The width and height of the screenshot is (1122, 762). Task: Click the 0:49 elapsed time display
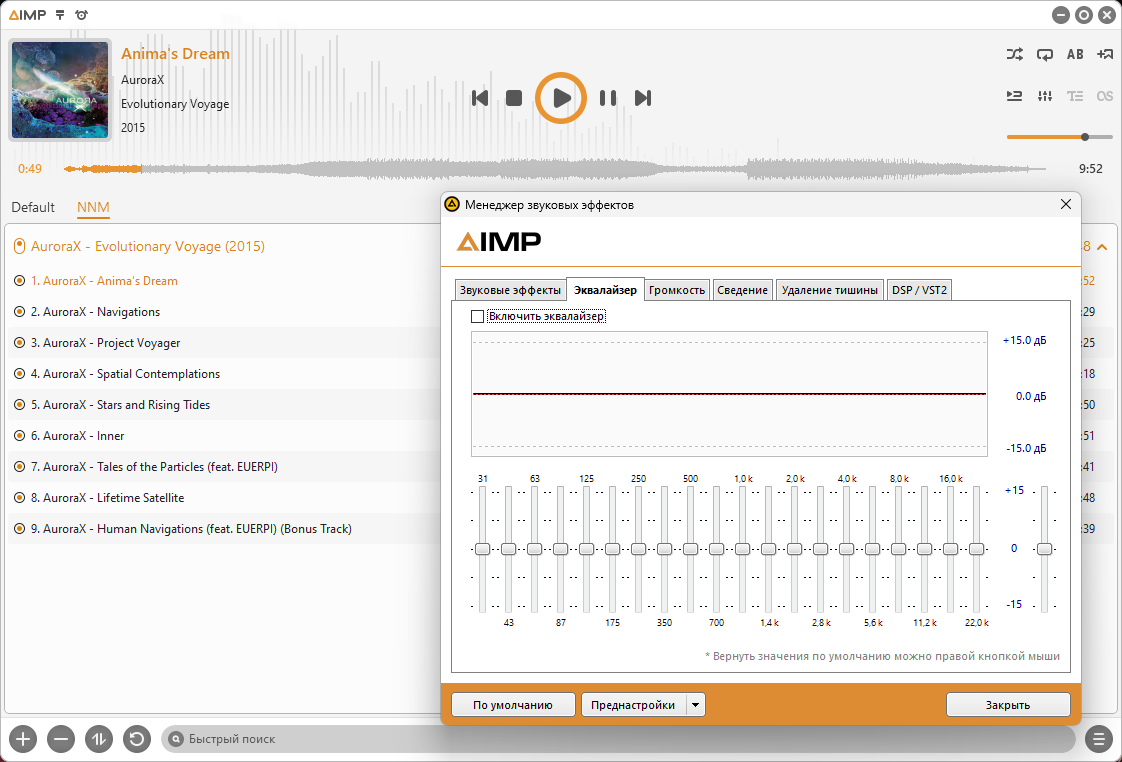(x=30, y=169)
